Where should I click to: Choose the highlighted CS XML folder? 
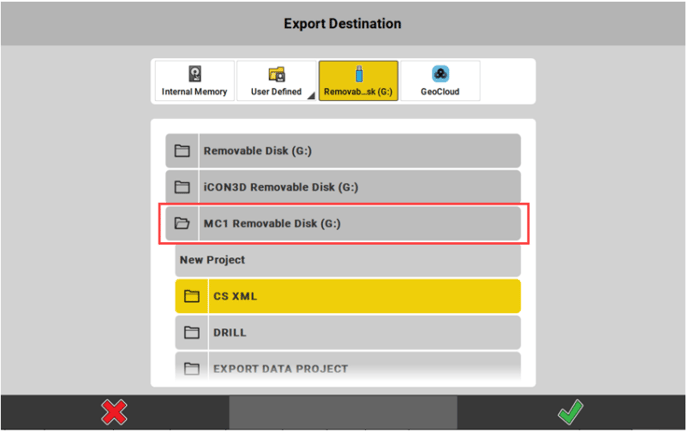360,296
